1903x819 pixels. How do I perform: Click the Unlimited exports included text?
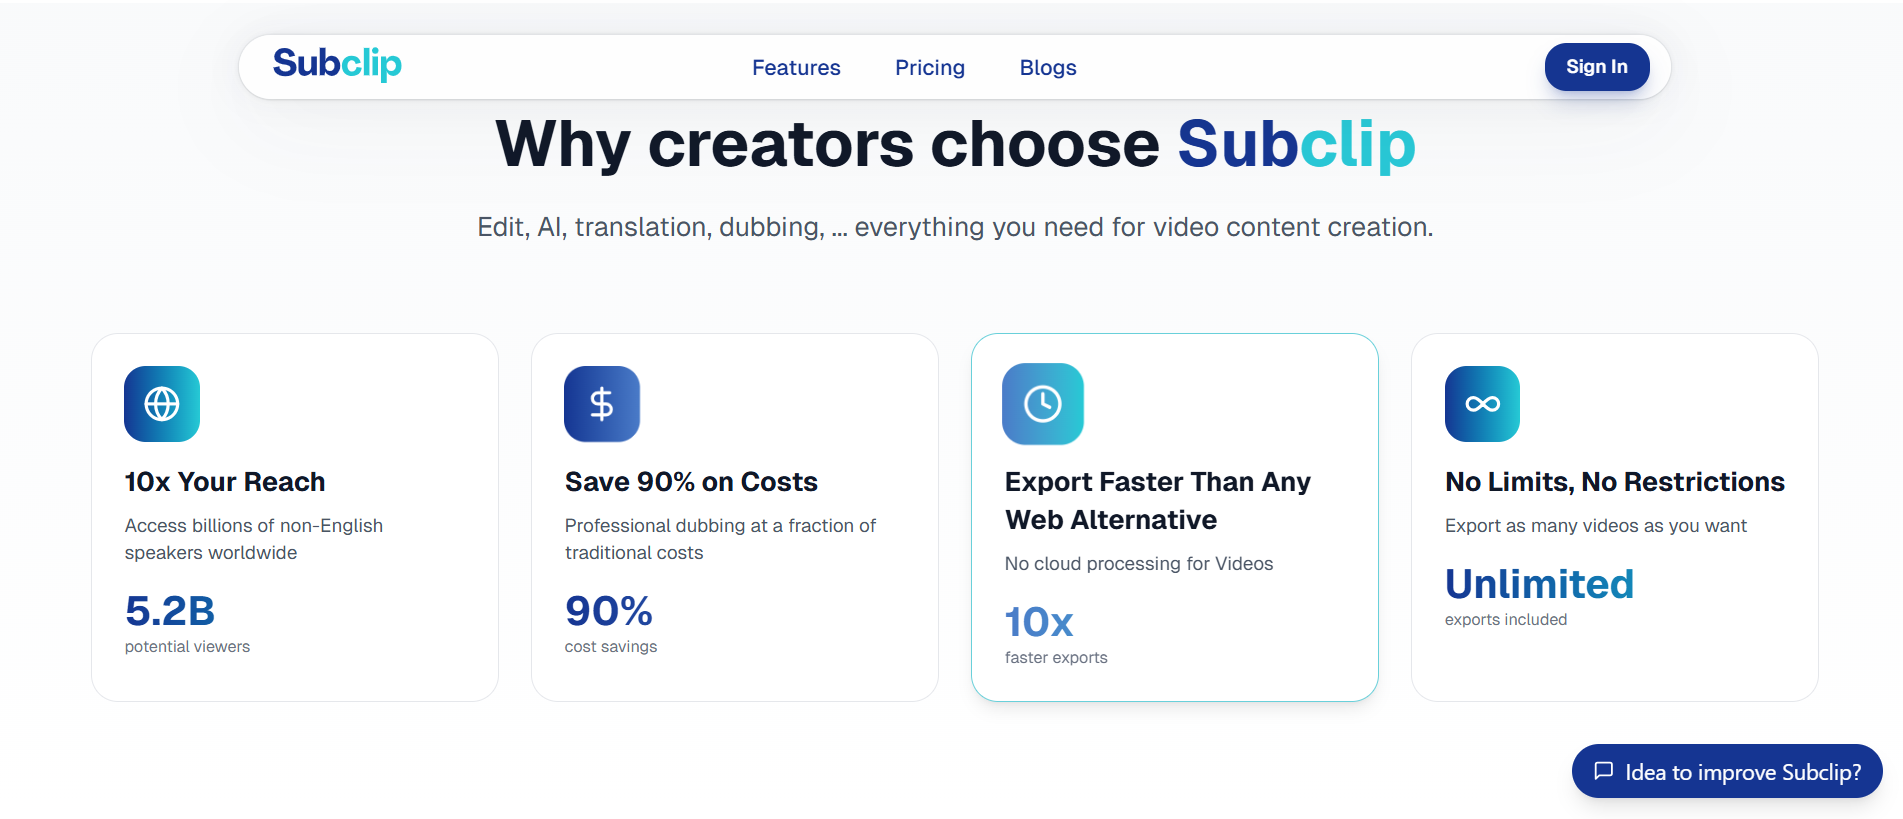click(1539, 583)
